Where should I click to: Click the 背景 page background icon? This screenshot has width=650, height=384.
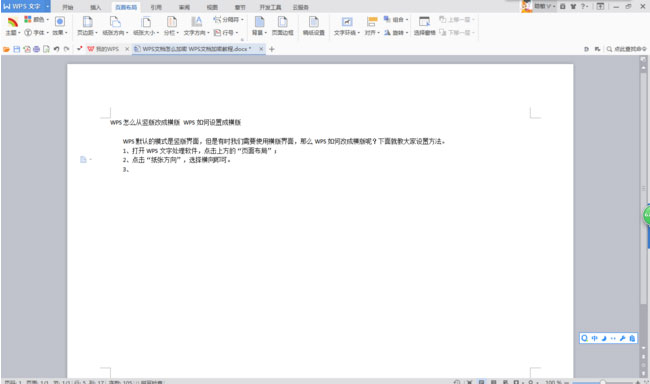click(260, 22)
